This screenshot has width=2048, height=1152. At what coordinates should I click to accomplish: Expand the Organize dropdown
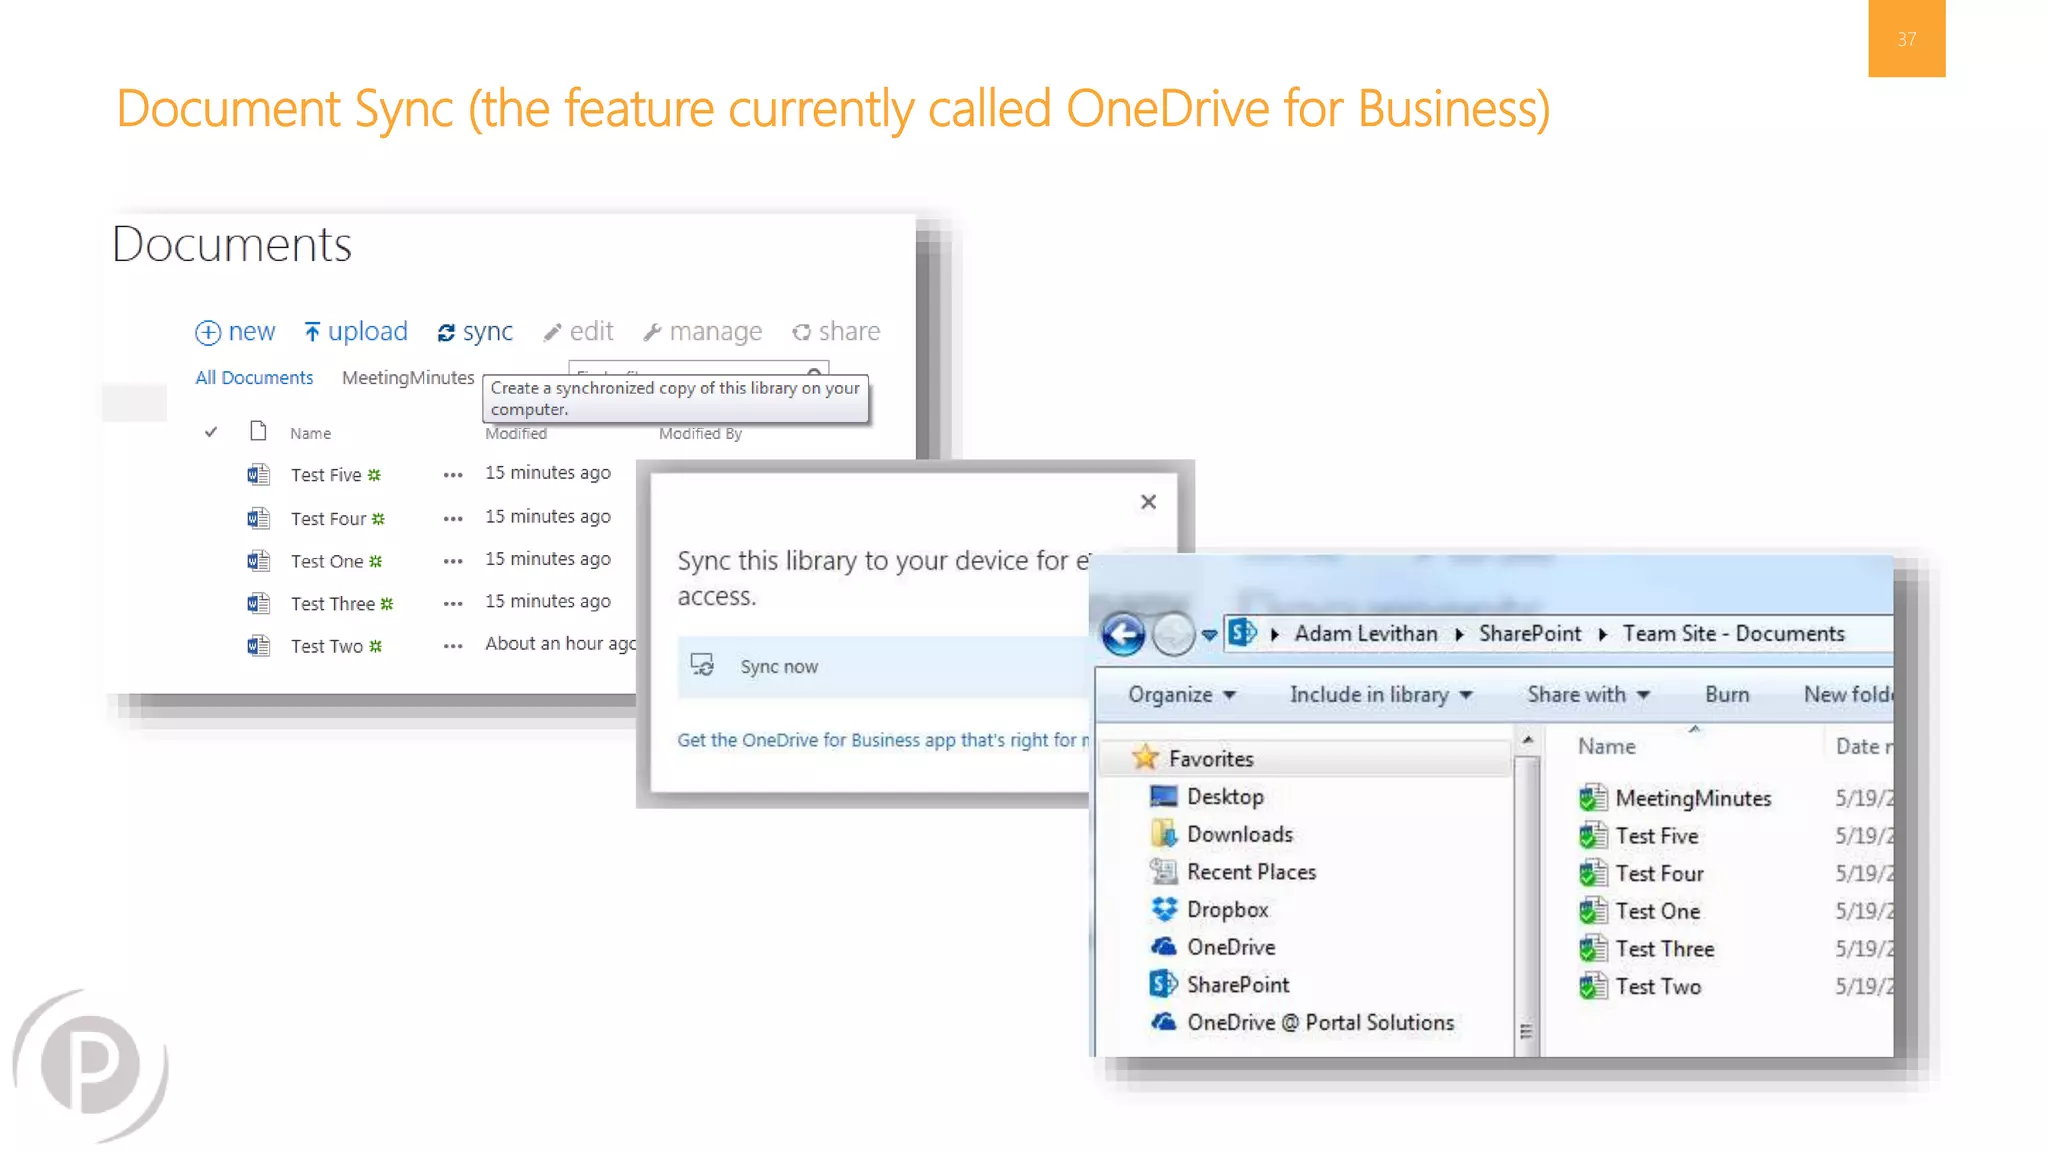(x=1182, y=694)
